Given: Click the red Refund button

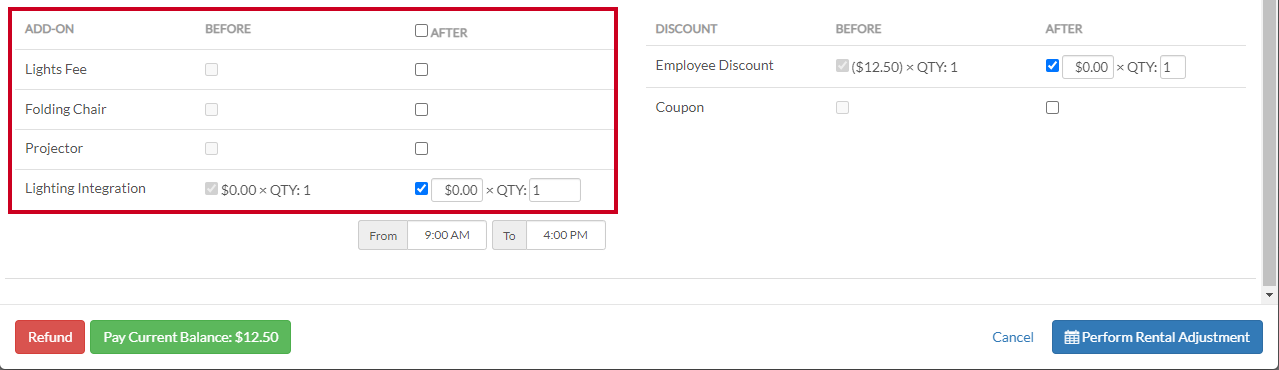Looking at the screenshot, I should [x=50, y=337].
